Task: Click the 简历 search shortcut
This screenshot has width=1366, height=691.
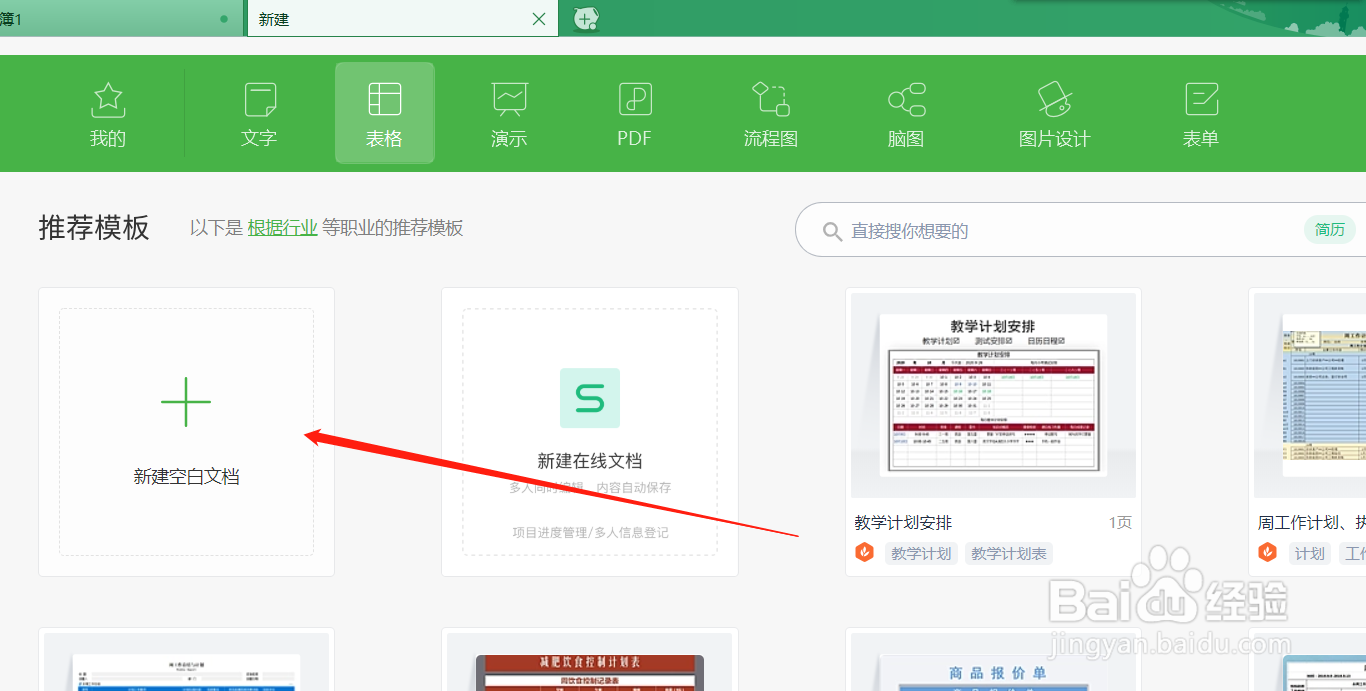Action: 1329,229
